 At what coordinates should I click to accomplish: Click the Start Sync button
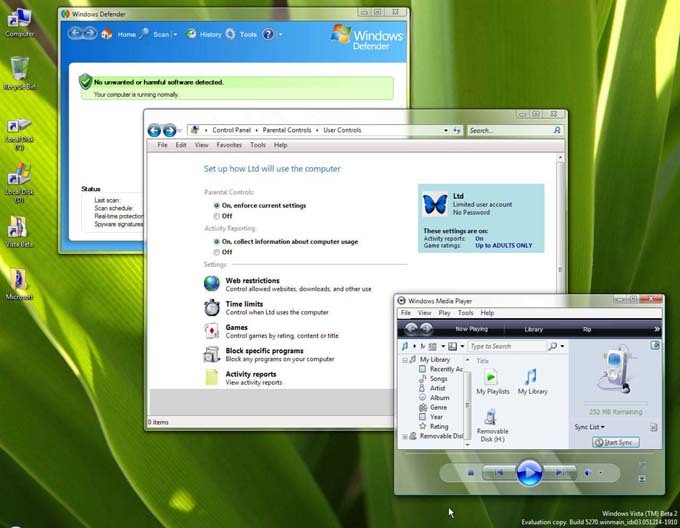coord(615,442)
